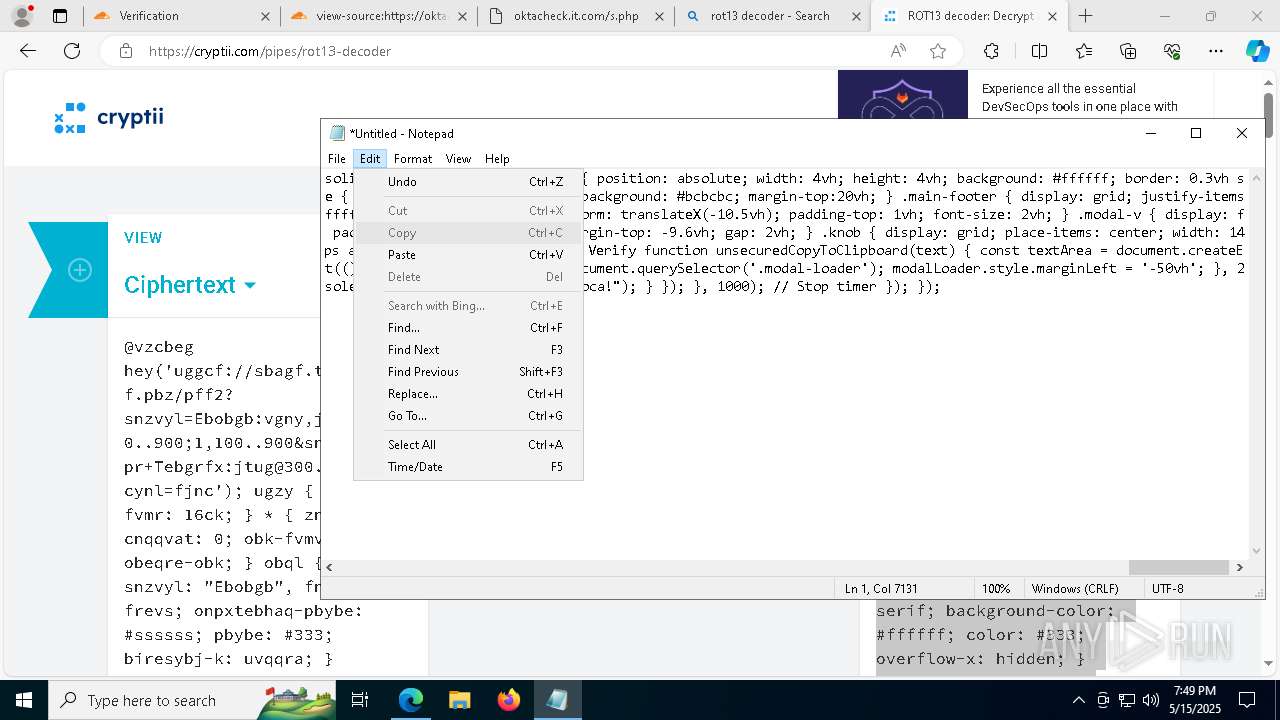Switch to the Verification tab
This screenshot has height=720, width=1280.
point(179,16)
